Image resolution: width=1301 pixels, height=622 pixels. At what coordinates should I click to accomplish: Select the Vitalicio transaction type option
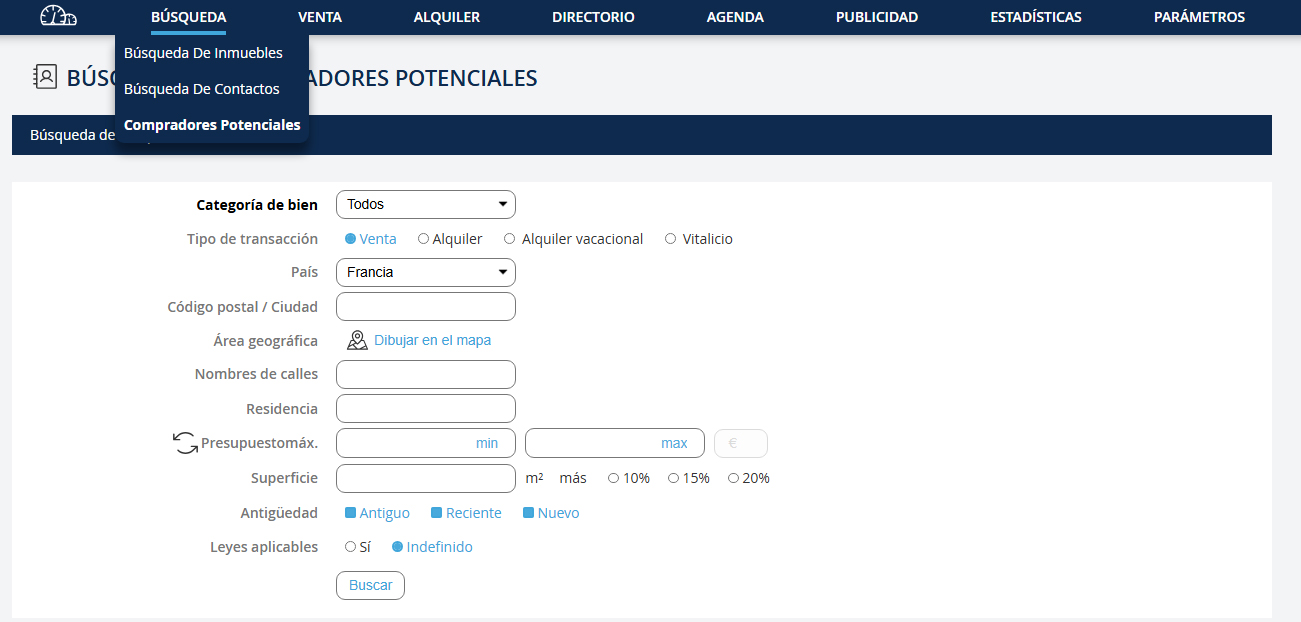click(670, 239)
